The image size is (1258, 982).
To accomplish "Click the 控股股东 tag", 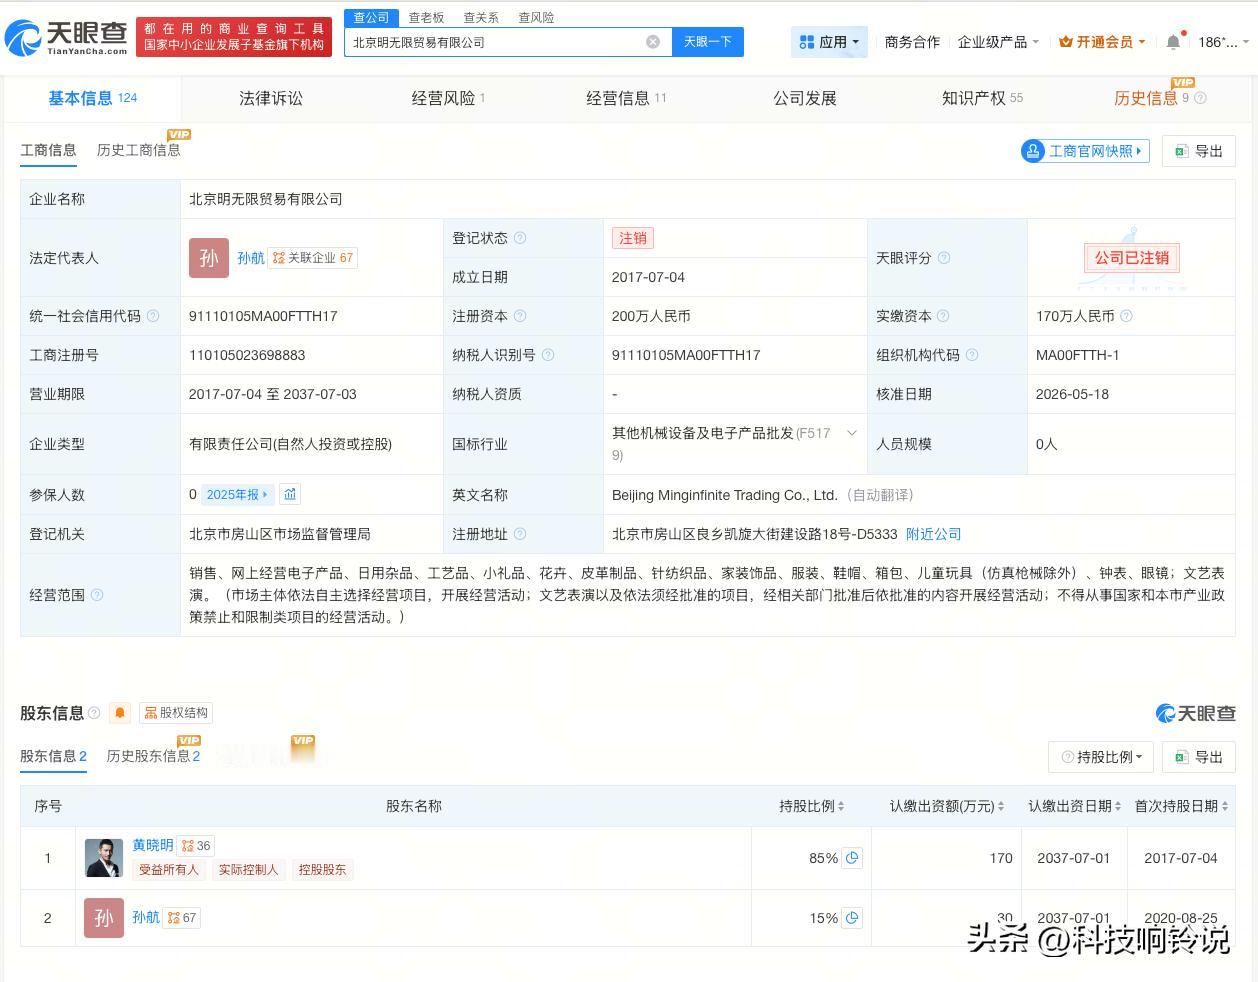I will [322, 870].
